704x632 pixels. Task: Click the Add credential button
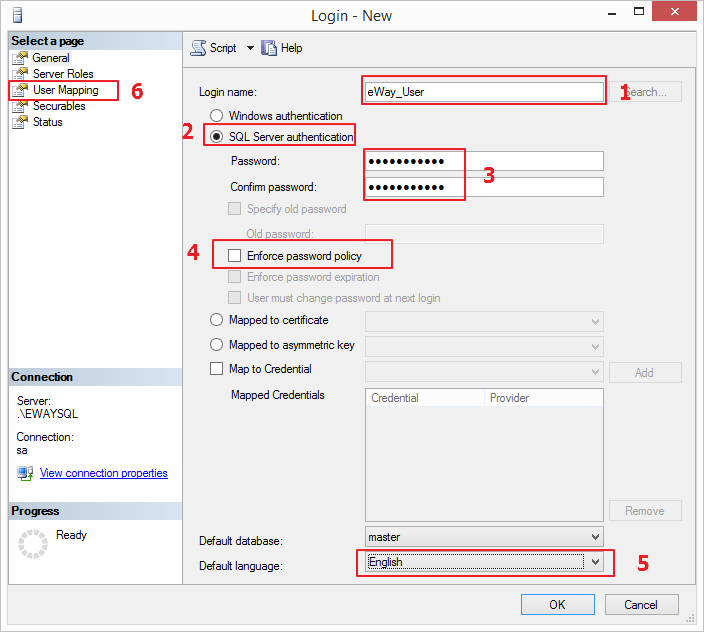point(645,373)
